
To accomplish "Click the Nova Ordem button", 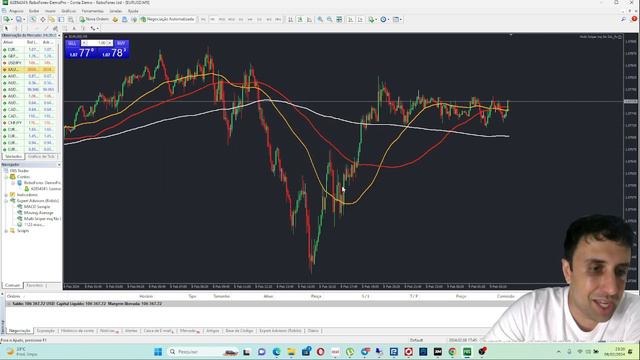I will 94,19.
